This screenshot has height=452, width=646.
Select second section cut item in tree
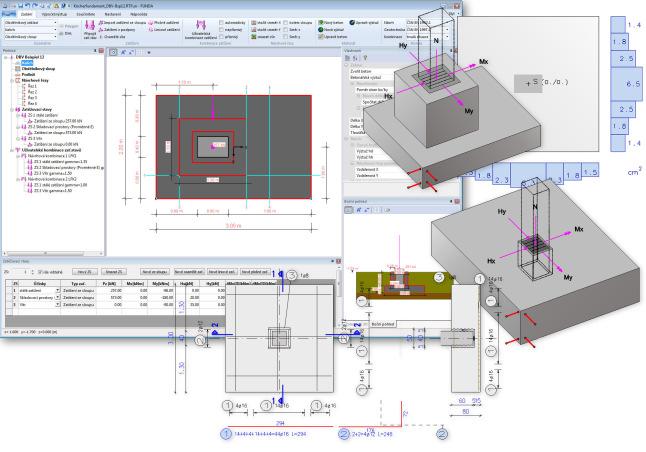(32, 92)
